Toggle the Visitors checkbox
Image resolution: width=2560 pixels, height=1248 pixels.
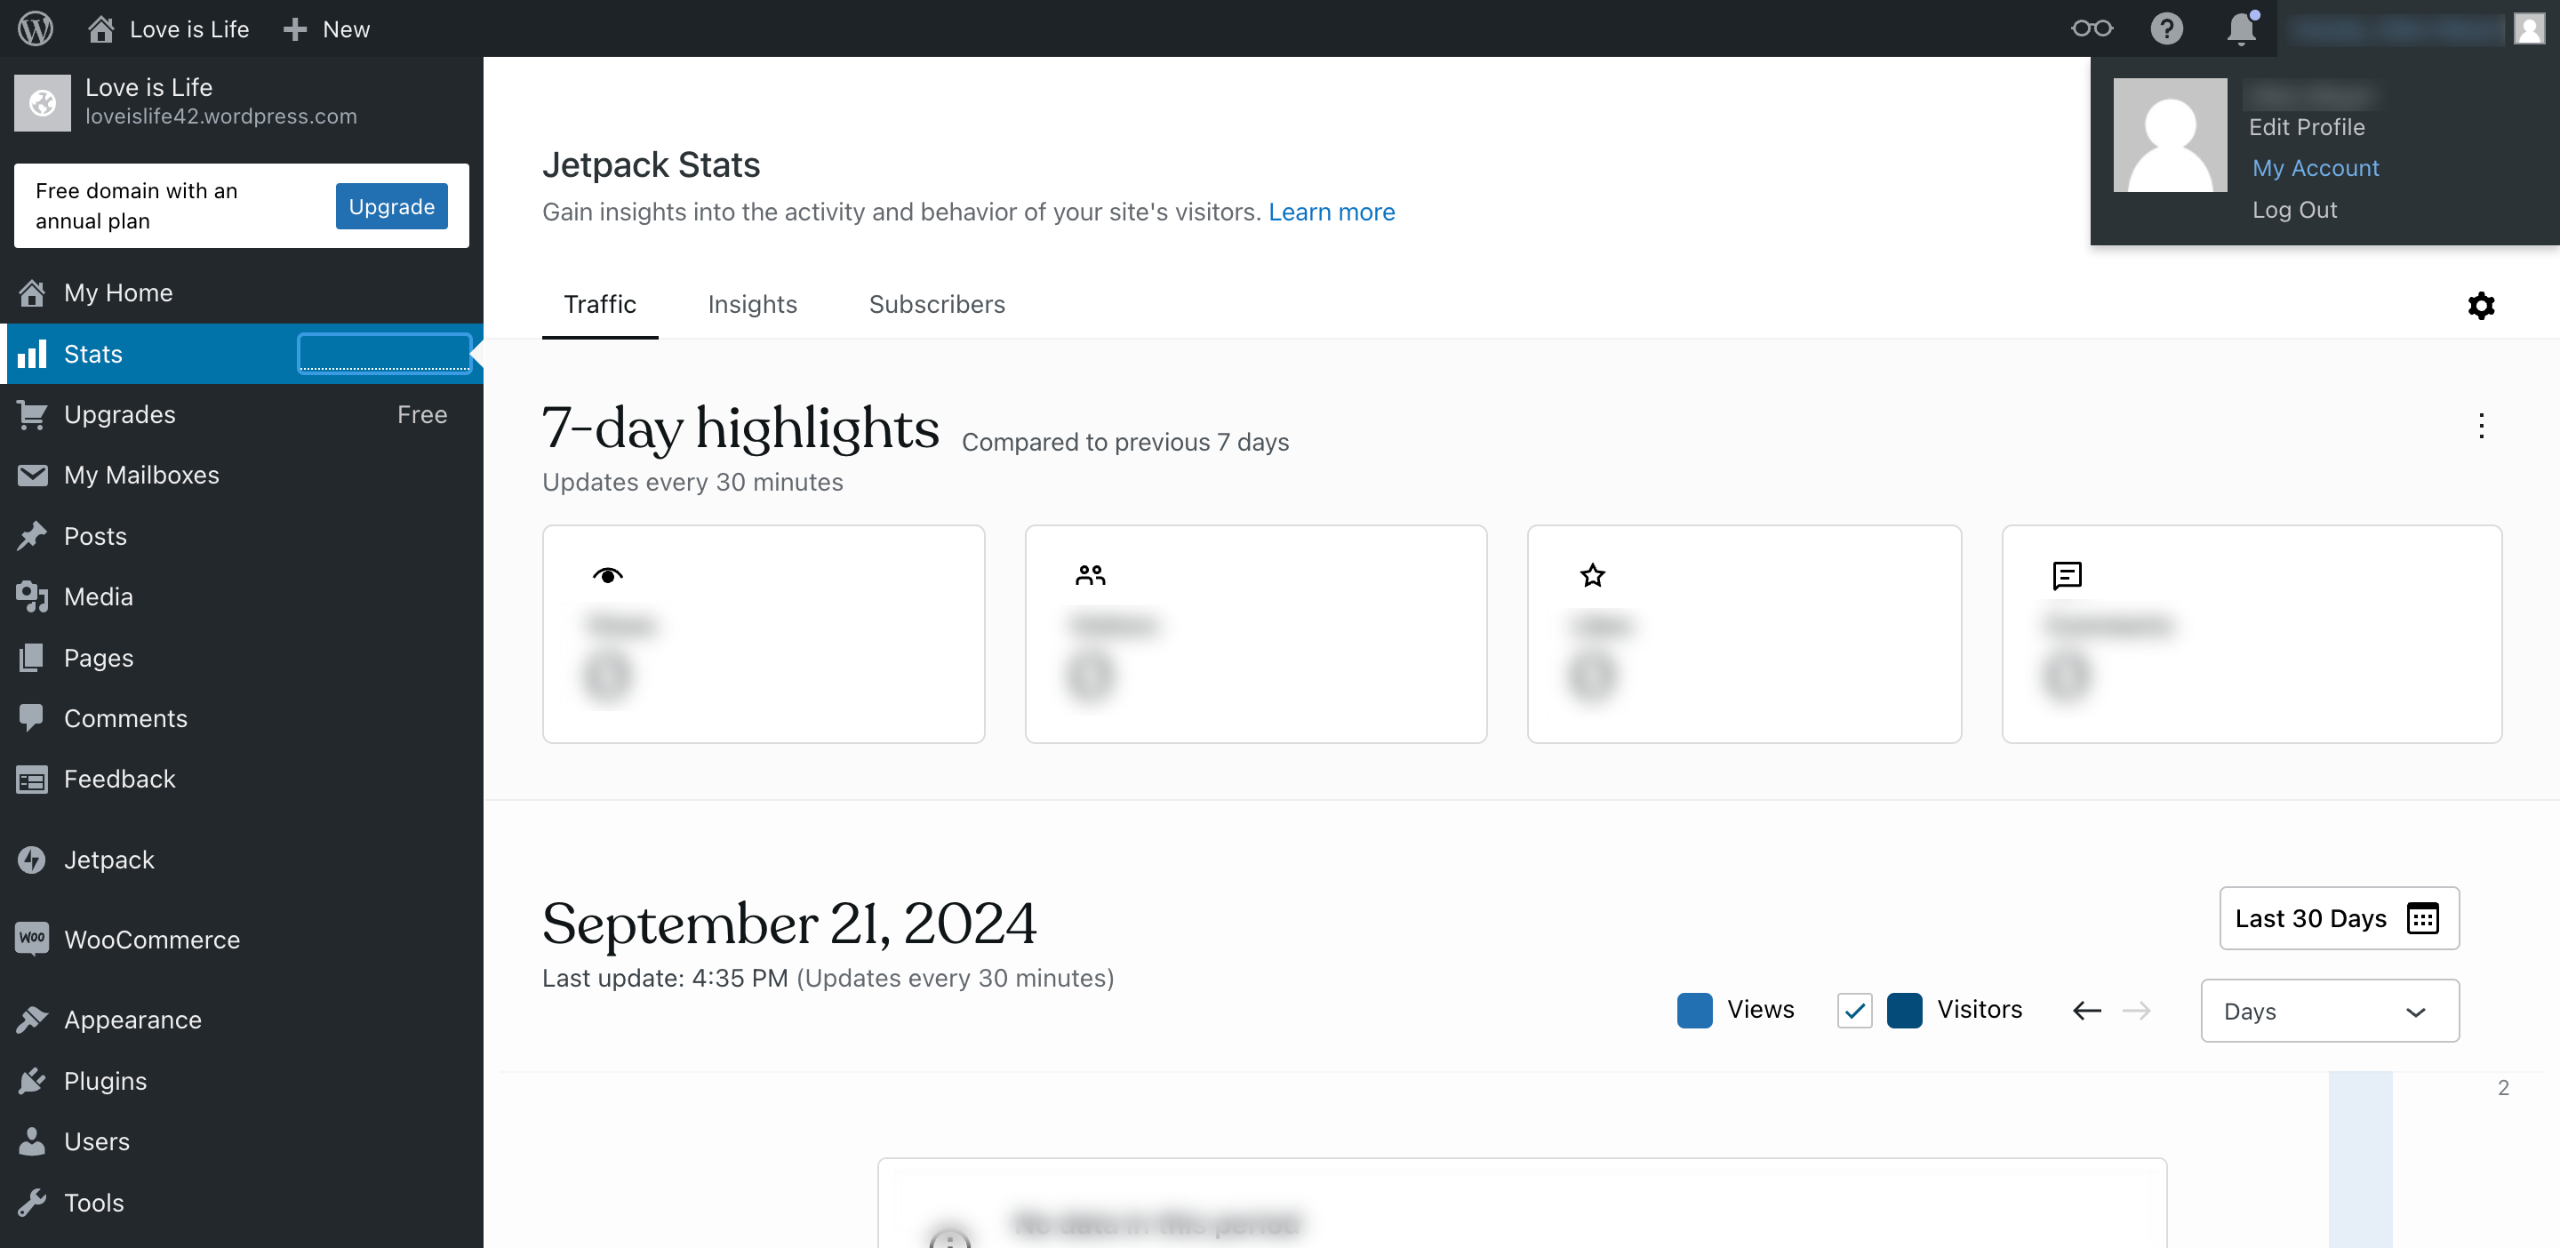click(x=1854, y=1010)
